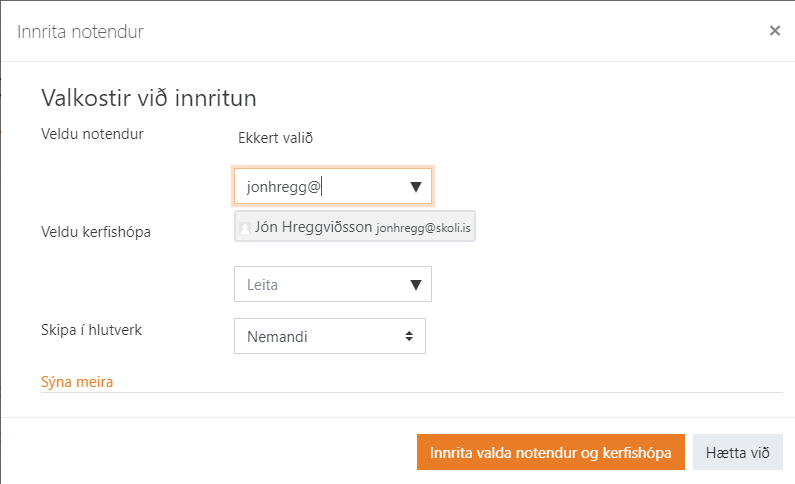Click Innrita valda notendur og kerfishópa button
The width and height of the screenshot is (795, 484).
[x=551, y=452]
